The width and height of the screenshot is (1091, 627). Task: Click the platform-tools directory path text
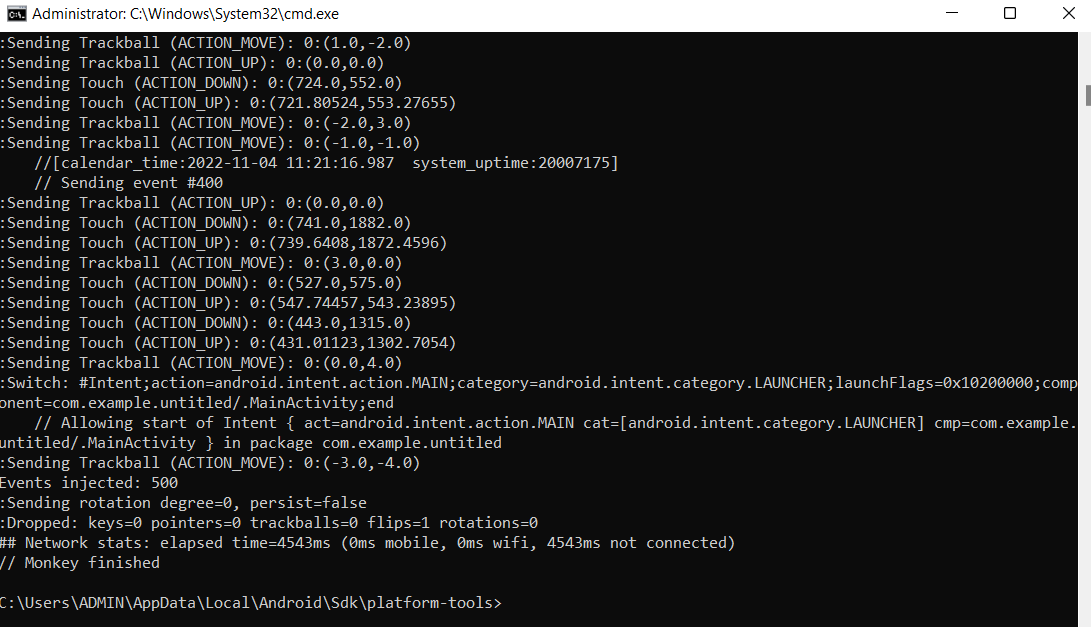coord(250,604)
